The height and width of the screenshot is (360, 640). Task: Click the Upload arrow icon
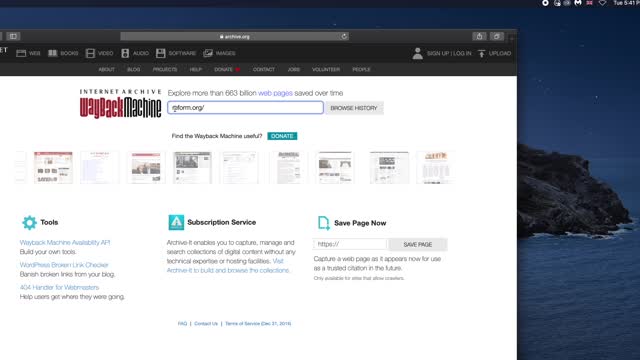point(482,53)
